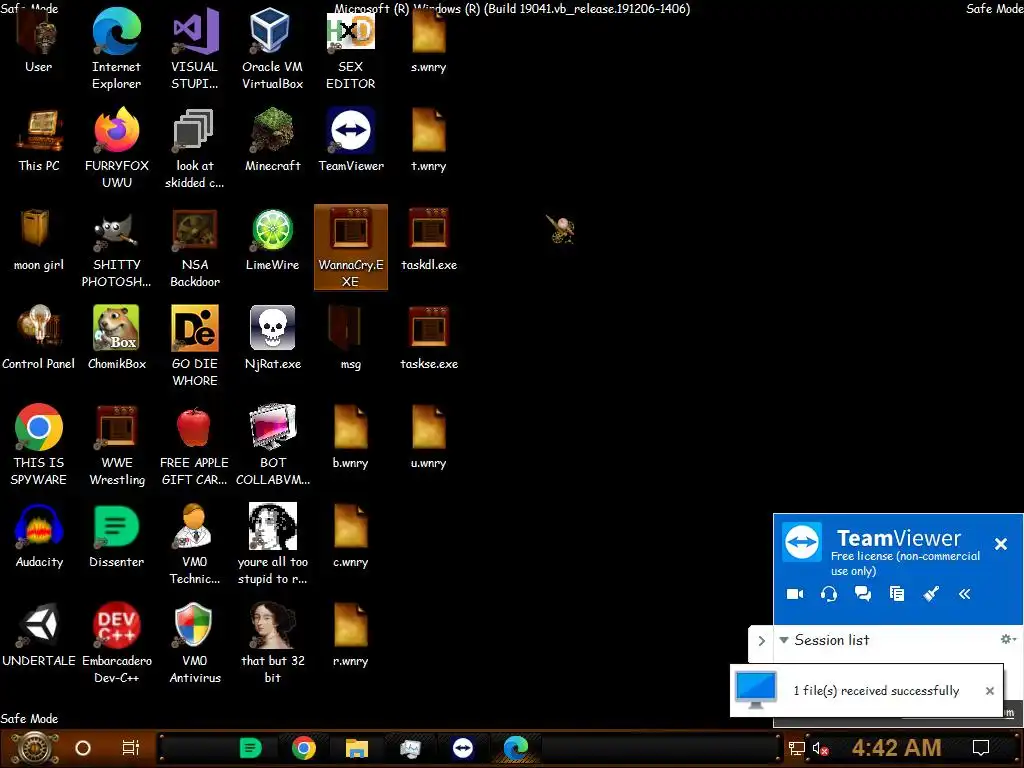This screenshot has width=1024, height=768.
Task: Select the highlighted WannaCry.EXE icon
Action: [x=351, y=247]
